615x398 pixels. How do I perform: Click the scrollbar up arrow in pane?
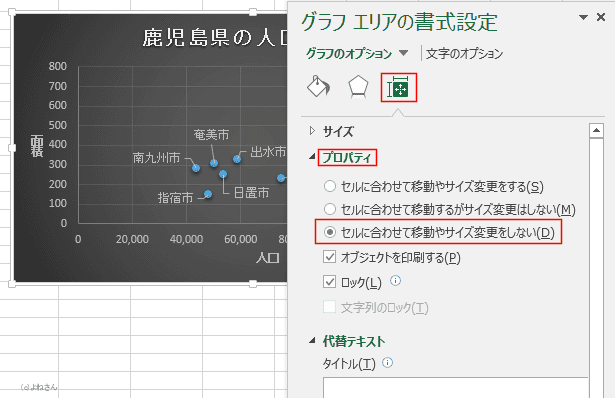(596, 131)
